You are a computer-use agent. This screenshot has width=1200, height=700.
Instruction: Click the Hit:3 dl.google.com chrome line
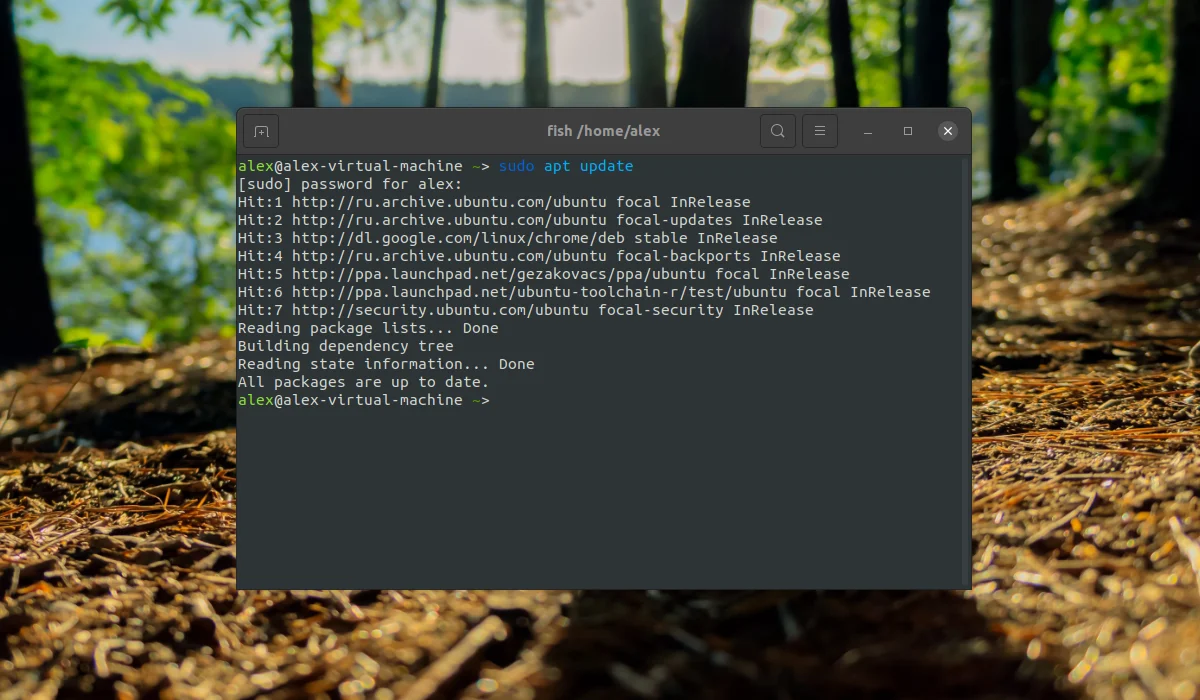pyautogui.click(x=507, y=238)
